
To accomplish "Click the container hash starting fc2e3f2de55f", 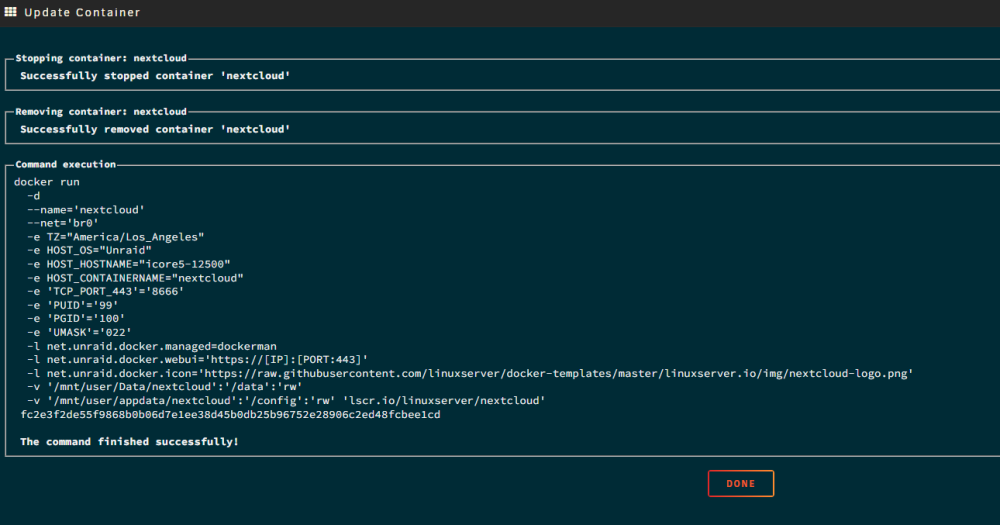I will (x=230, y=415).
